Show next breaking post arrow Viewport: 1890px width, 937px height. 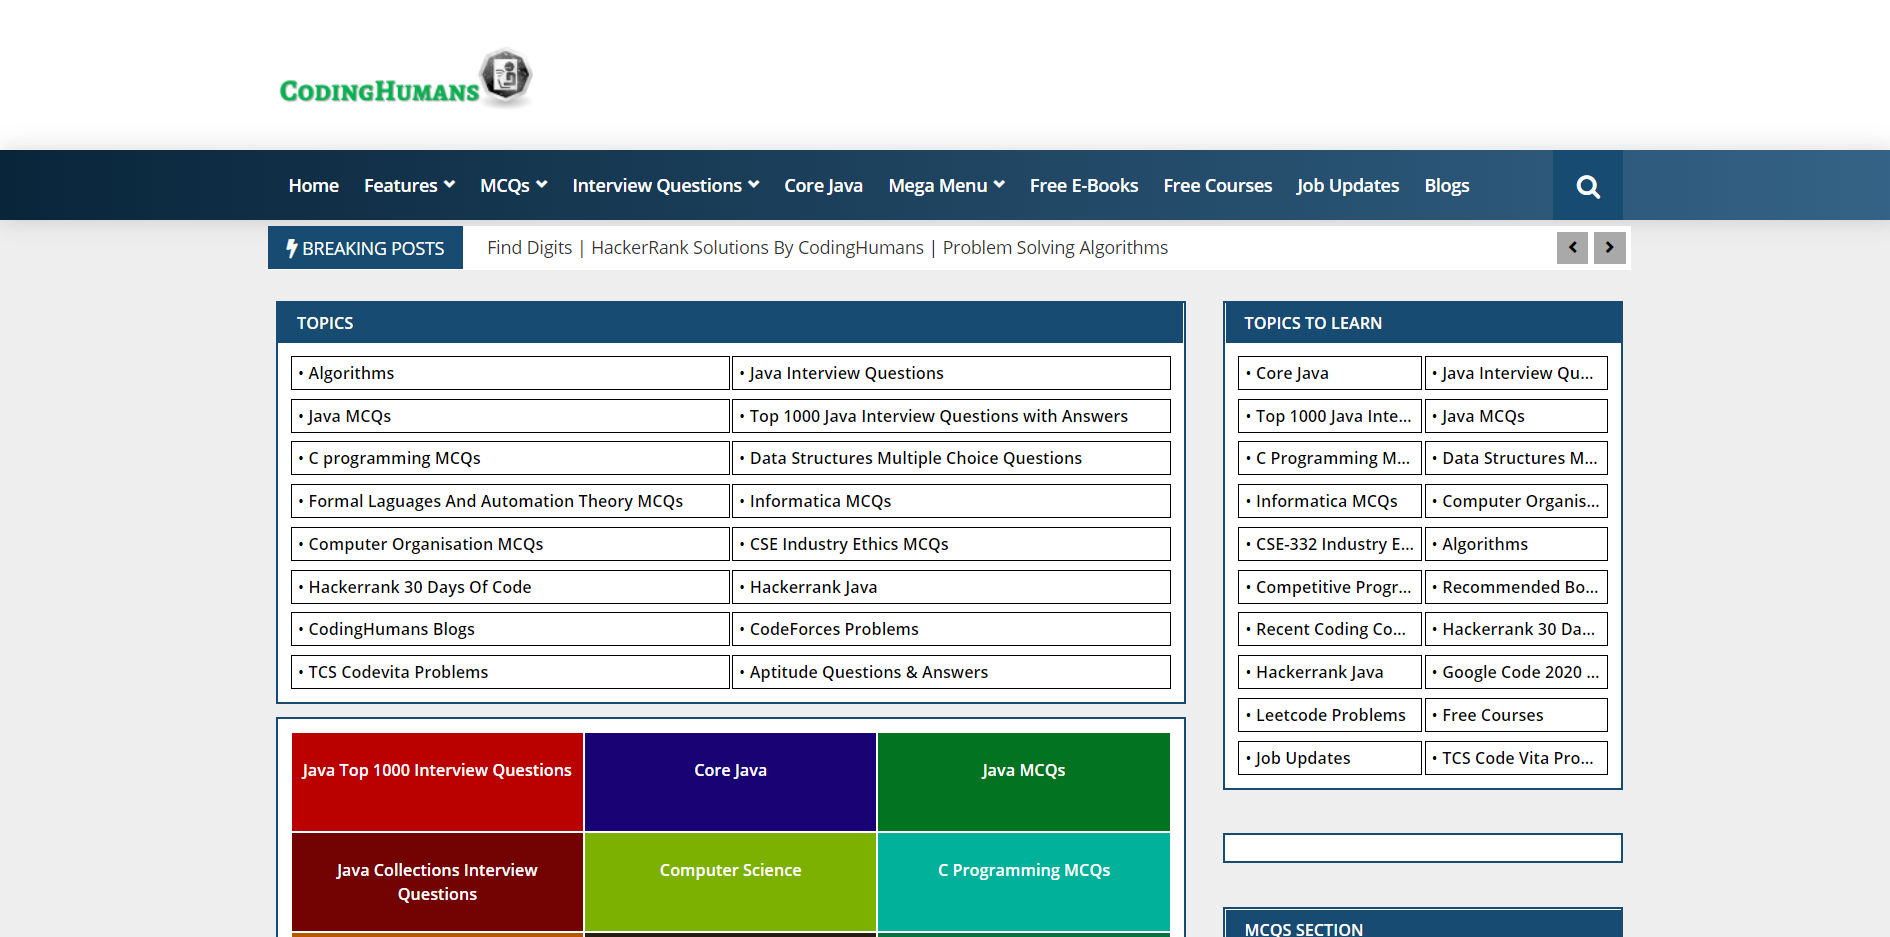(x=1609, y=248)
